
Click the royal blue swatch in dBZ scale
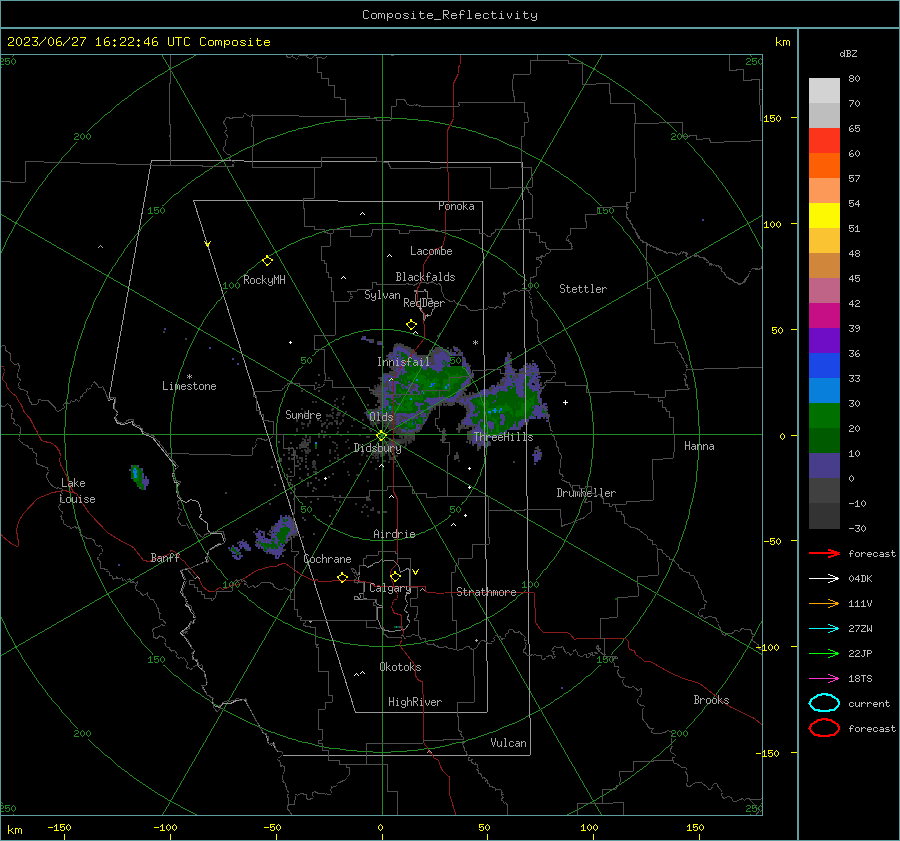[x=824, y=365]
